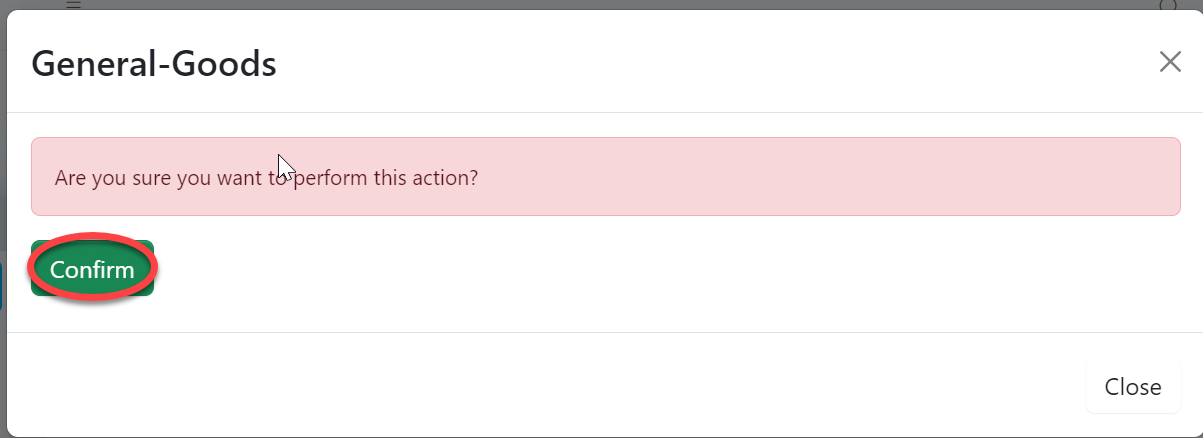Click the blue element at left edge
1203x438 pixels.
click(2, 286)
